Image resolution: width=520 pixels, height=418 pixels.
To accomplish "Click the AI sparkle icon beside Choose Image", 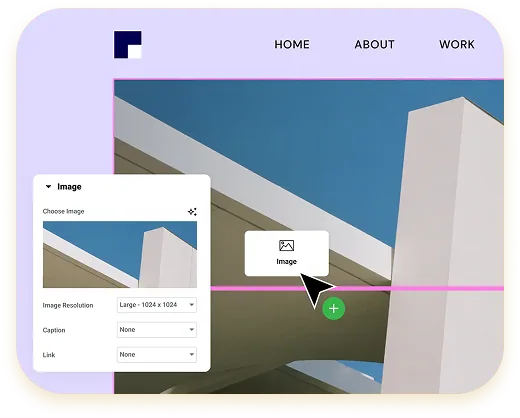I will coord(192,212).
